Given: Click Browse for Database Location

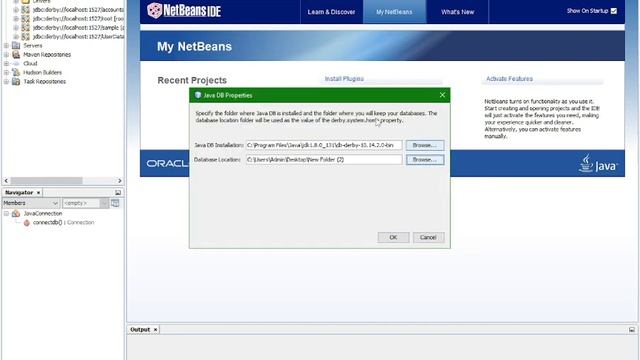Looking at the screenshot, I should 424,160.
